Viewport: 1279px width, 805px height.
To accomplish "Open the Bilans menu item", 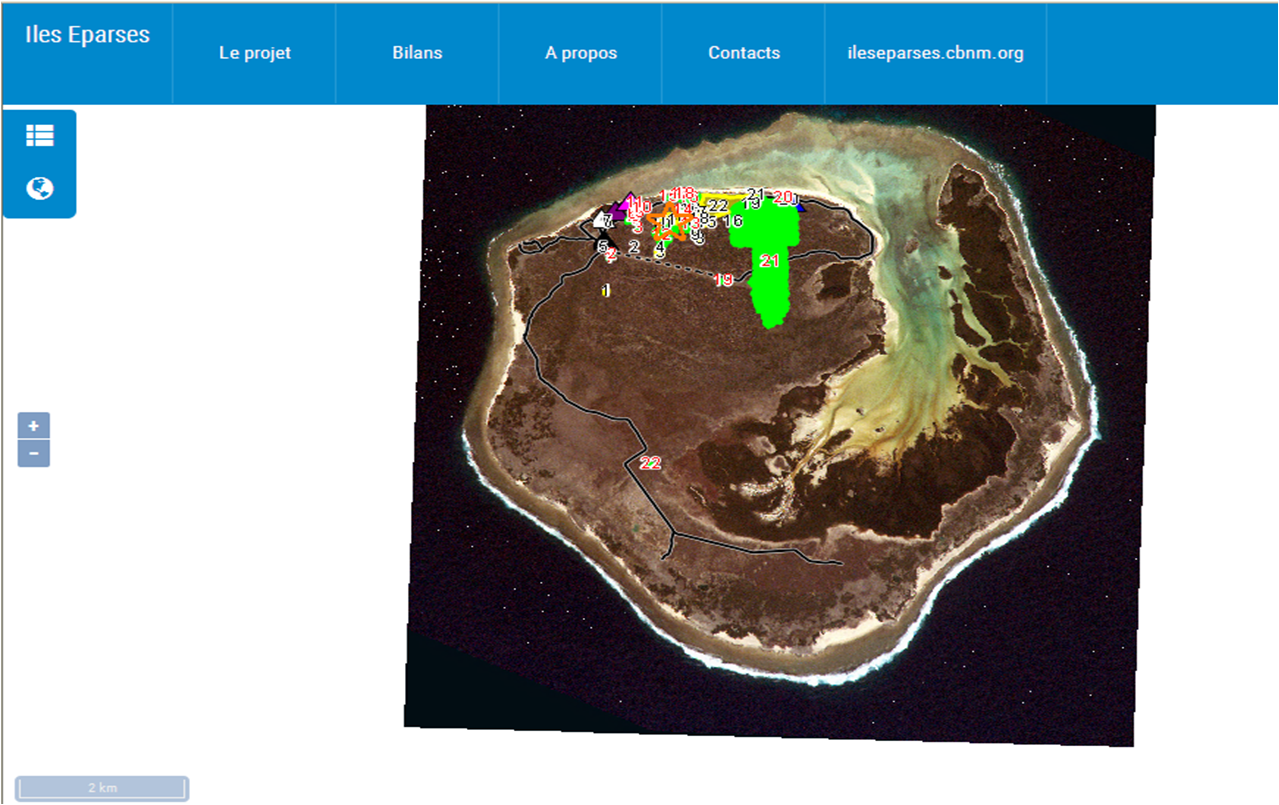I will click(x=417, y=53).
